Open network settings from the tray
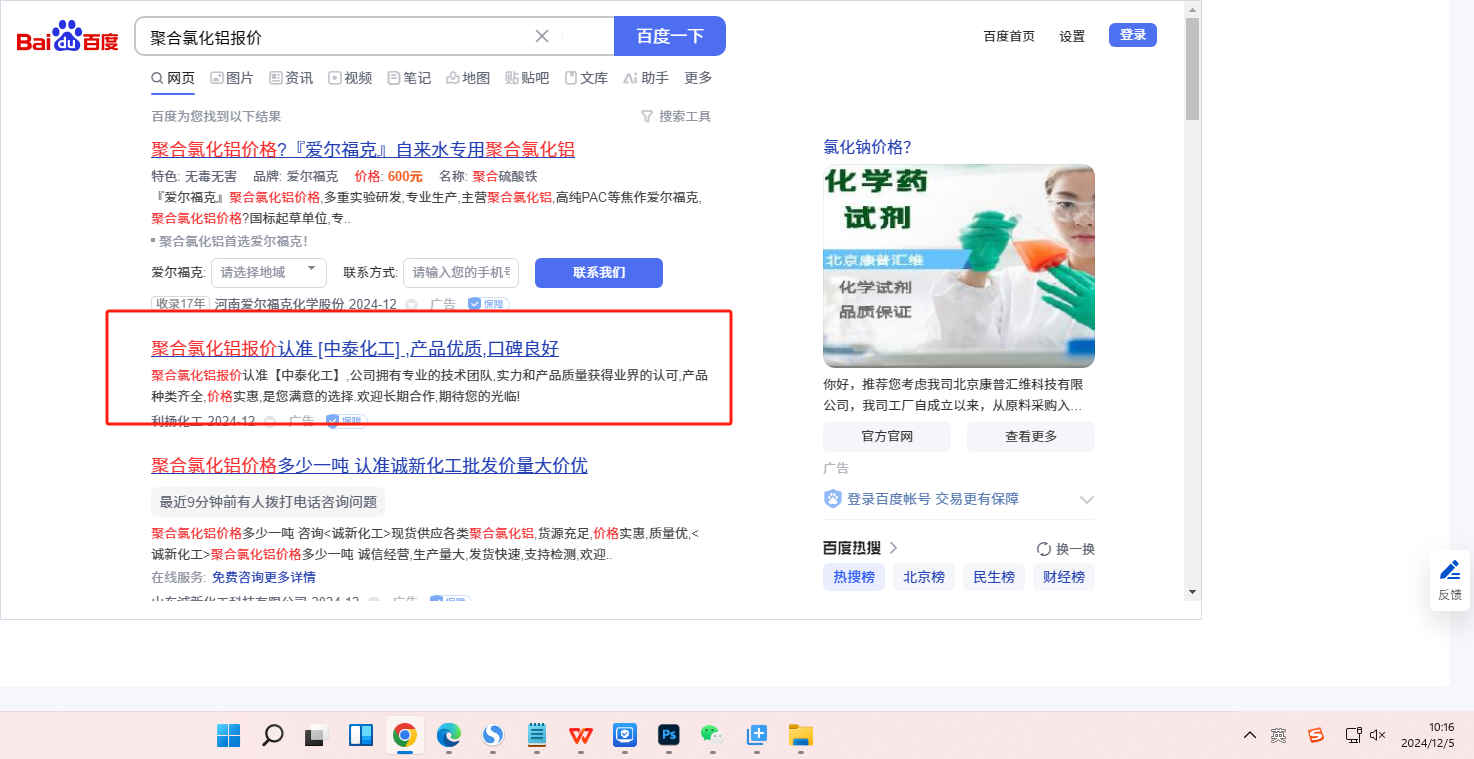The width and height of the screenshot is (1474, 759). click(x=1353, y=736)
